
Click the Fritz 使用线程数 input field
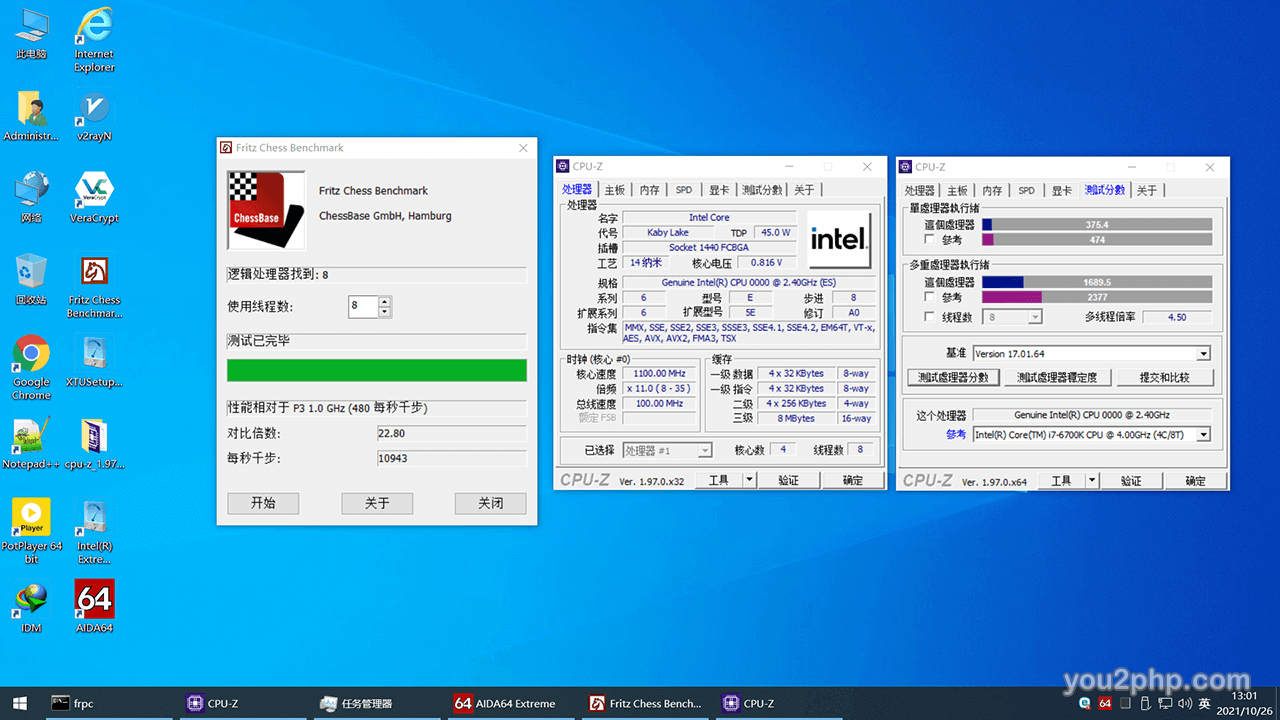click(x=363, y=307)
